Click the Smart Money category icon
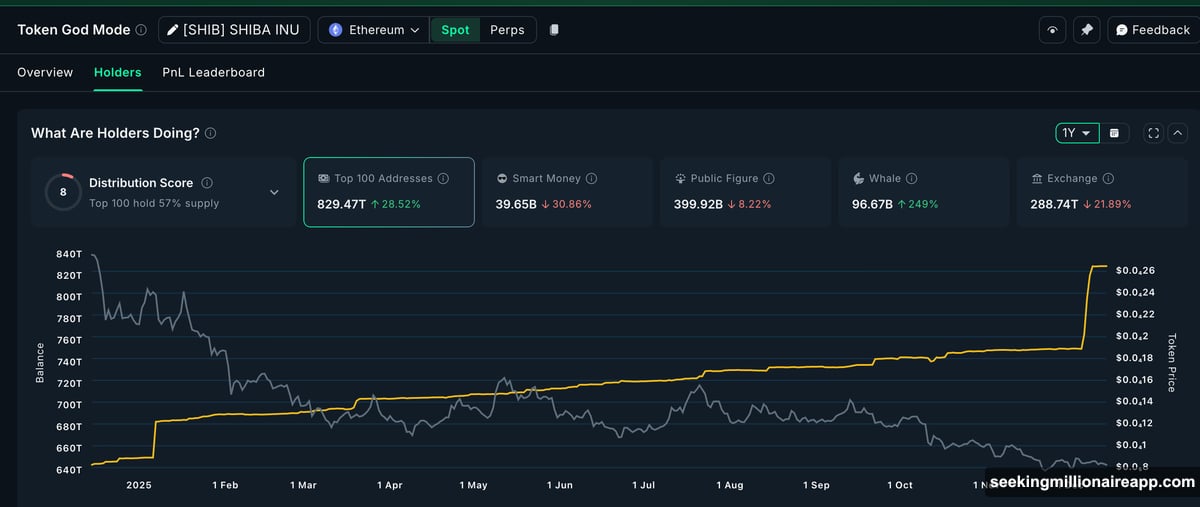 502,178
